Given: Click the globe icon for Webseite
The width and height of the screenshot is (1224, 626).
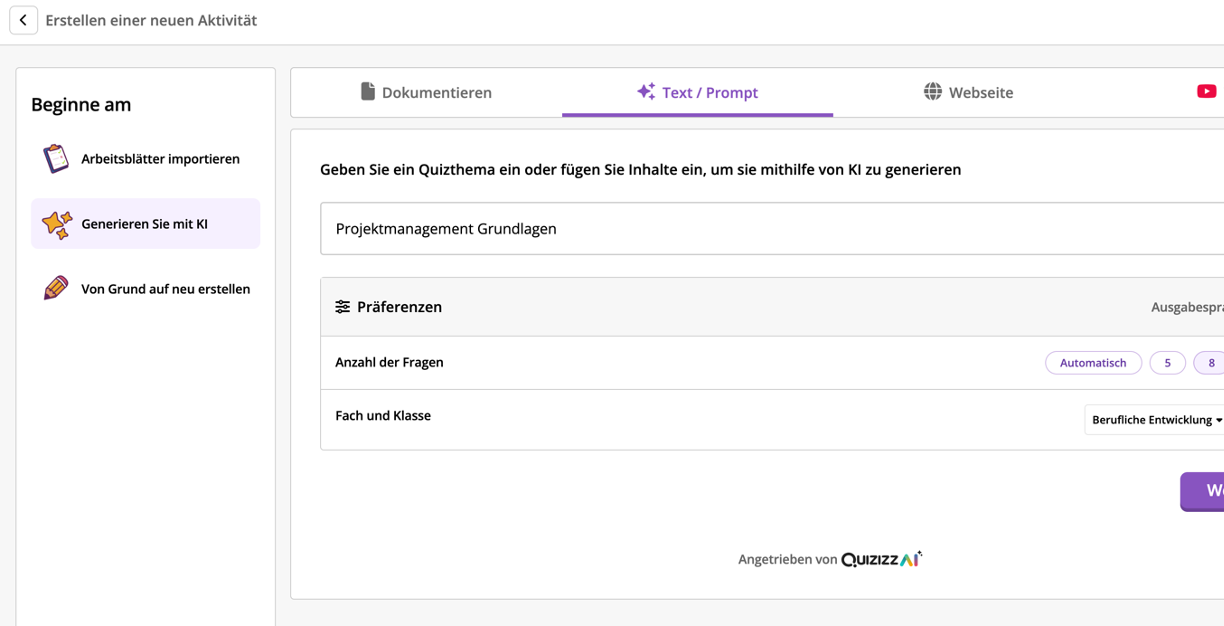Looking at the screenshot, I should 932,92.
